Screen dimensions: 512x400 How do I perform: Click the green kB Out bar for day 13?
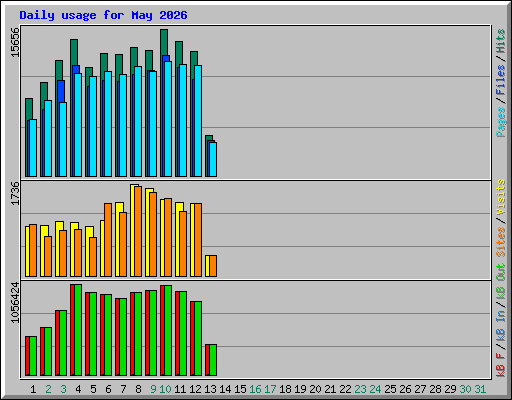pyautogui.click(x=213, y=360)
